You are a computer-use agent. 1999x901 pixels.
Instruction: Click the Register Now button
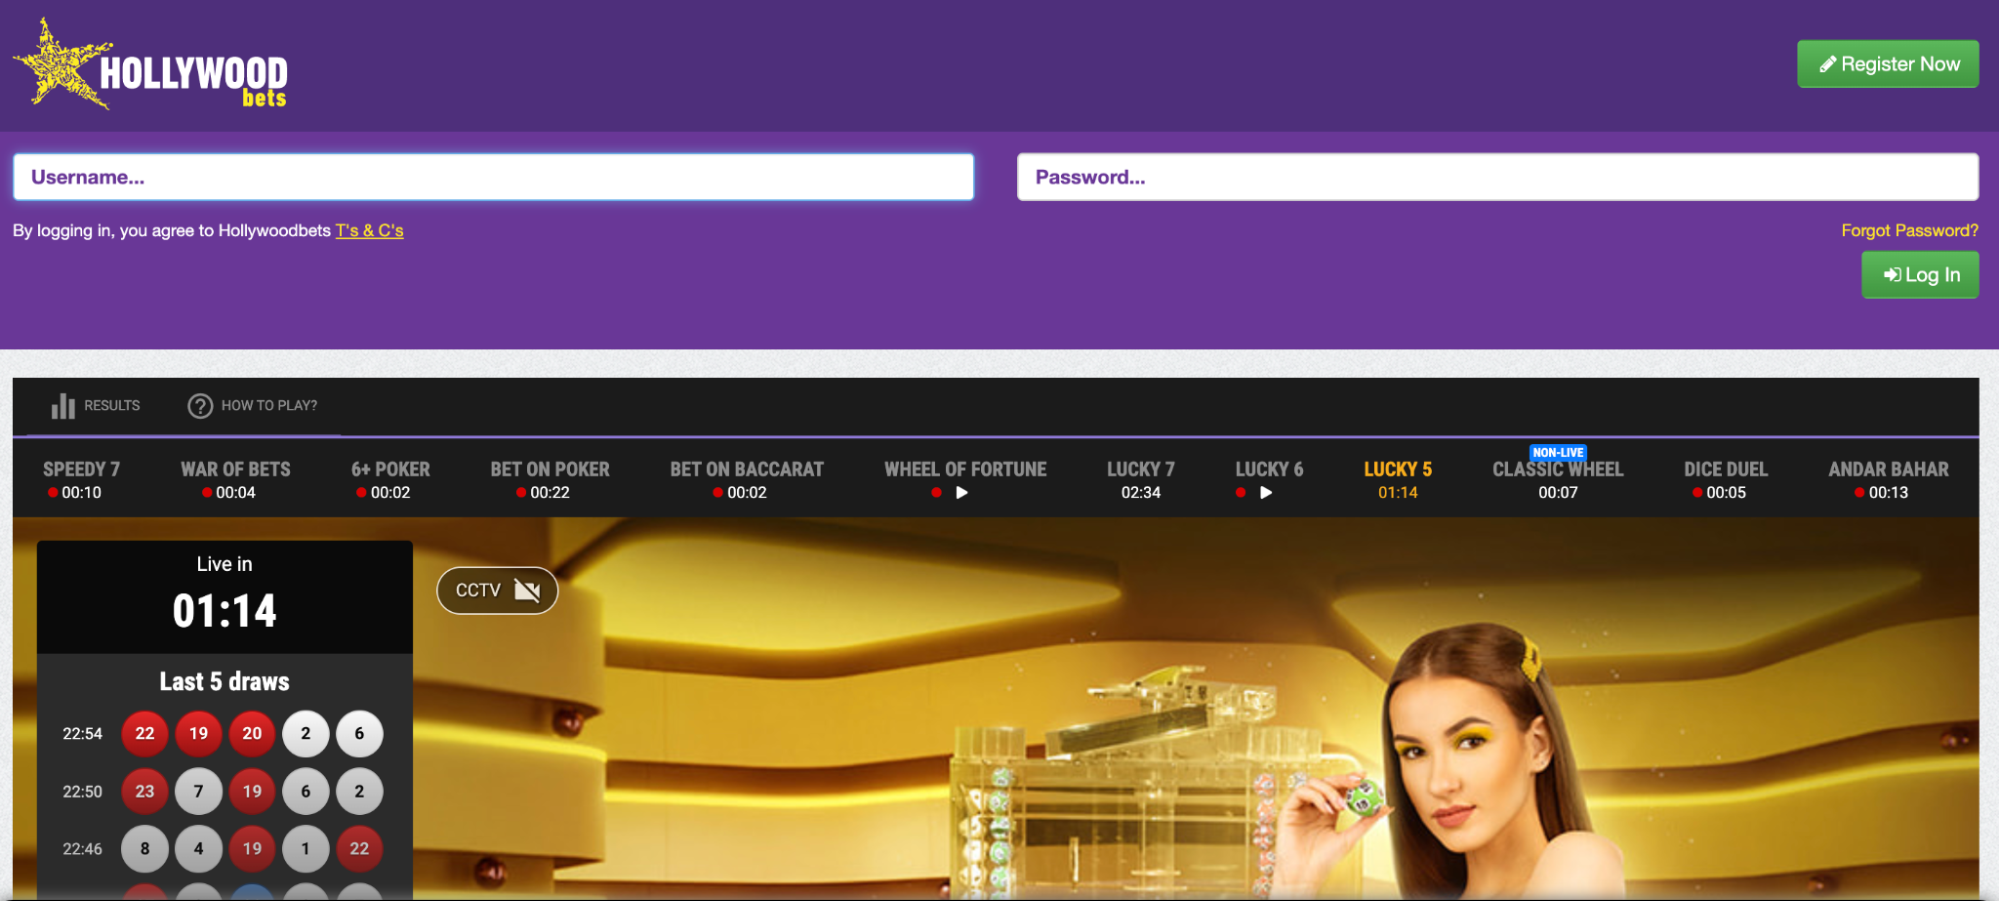click(1888, 63)
